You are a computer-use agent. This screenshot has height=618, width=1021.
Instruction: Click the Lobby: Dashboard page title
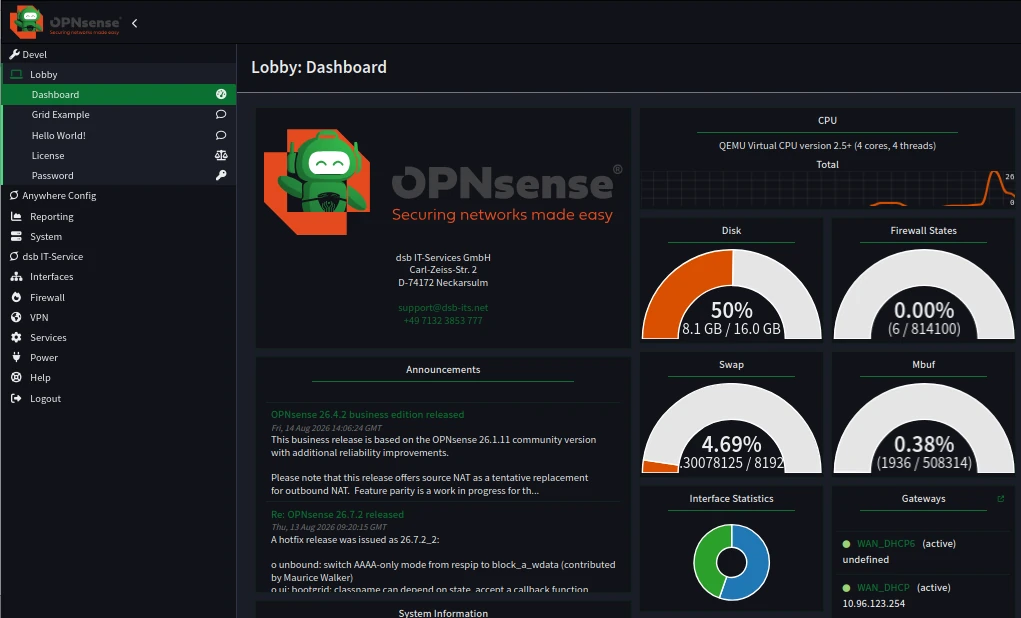pos(319,67)
